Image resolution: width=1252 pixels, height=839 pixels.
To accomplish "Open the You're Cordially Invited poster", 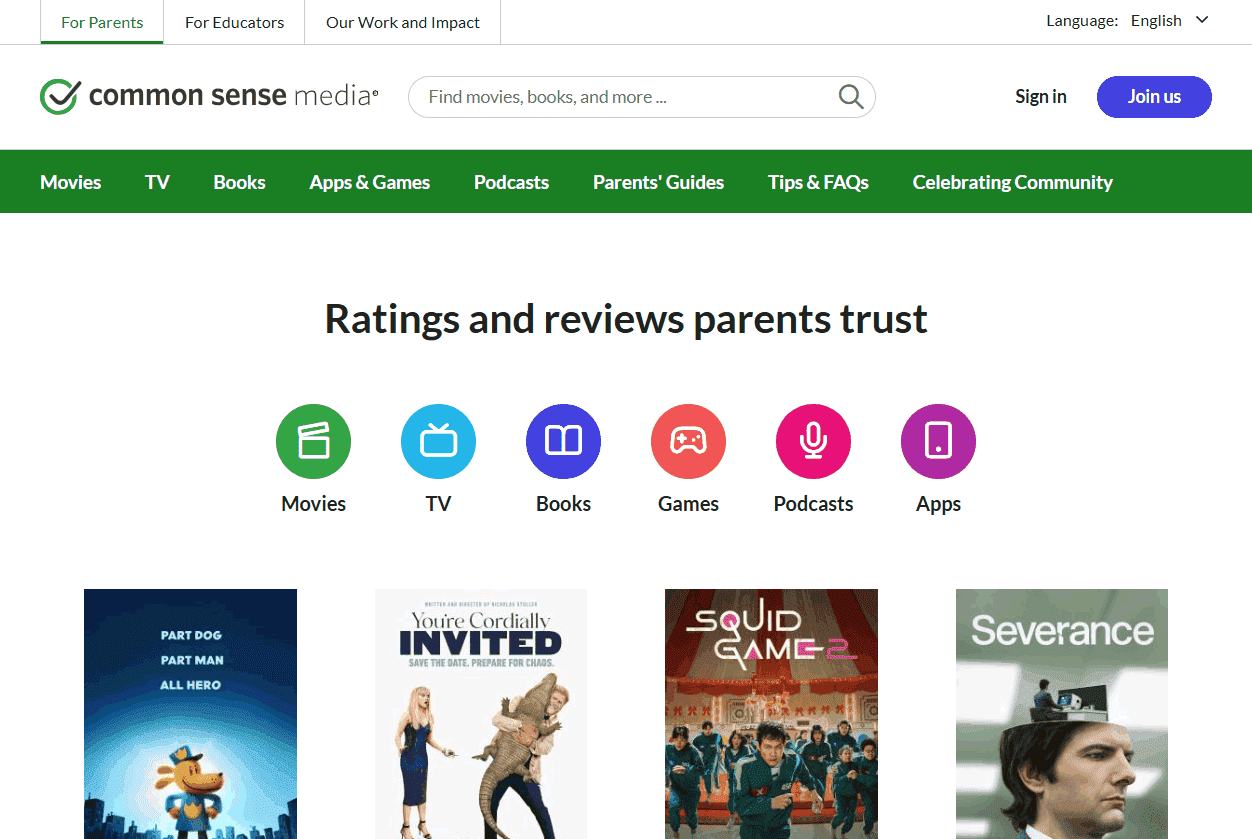I will point(480,713).
